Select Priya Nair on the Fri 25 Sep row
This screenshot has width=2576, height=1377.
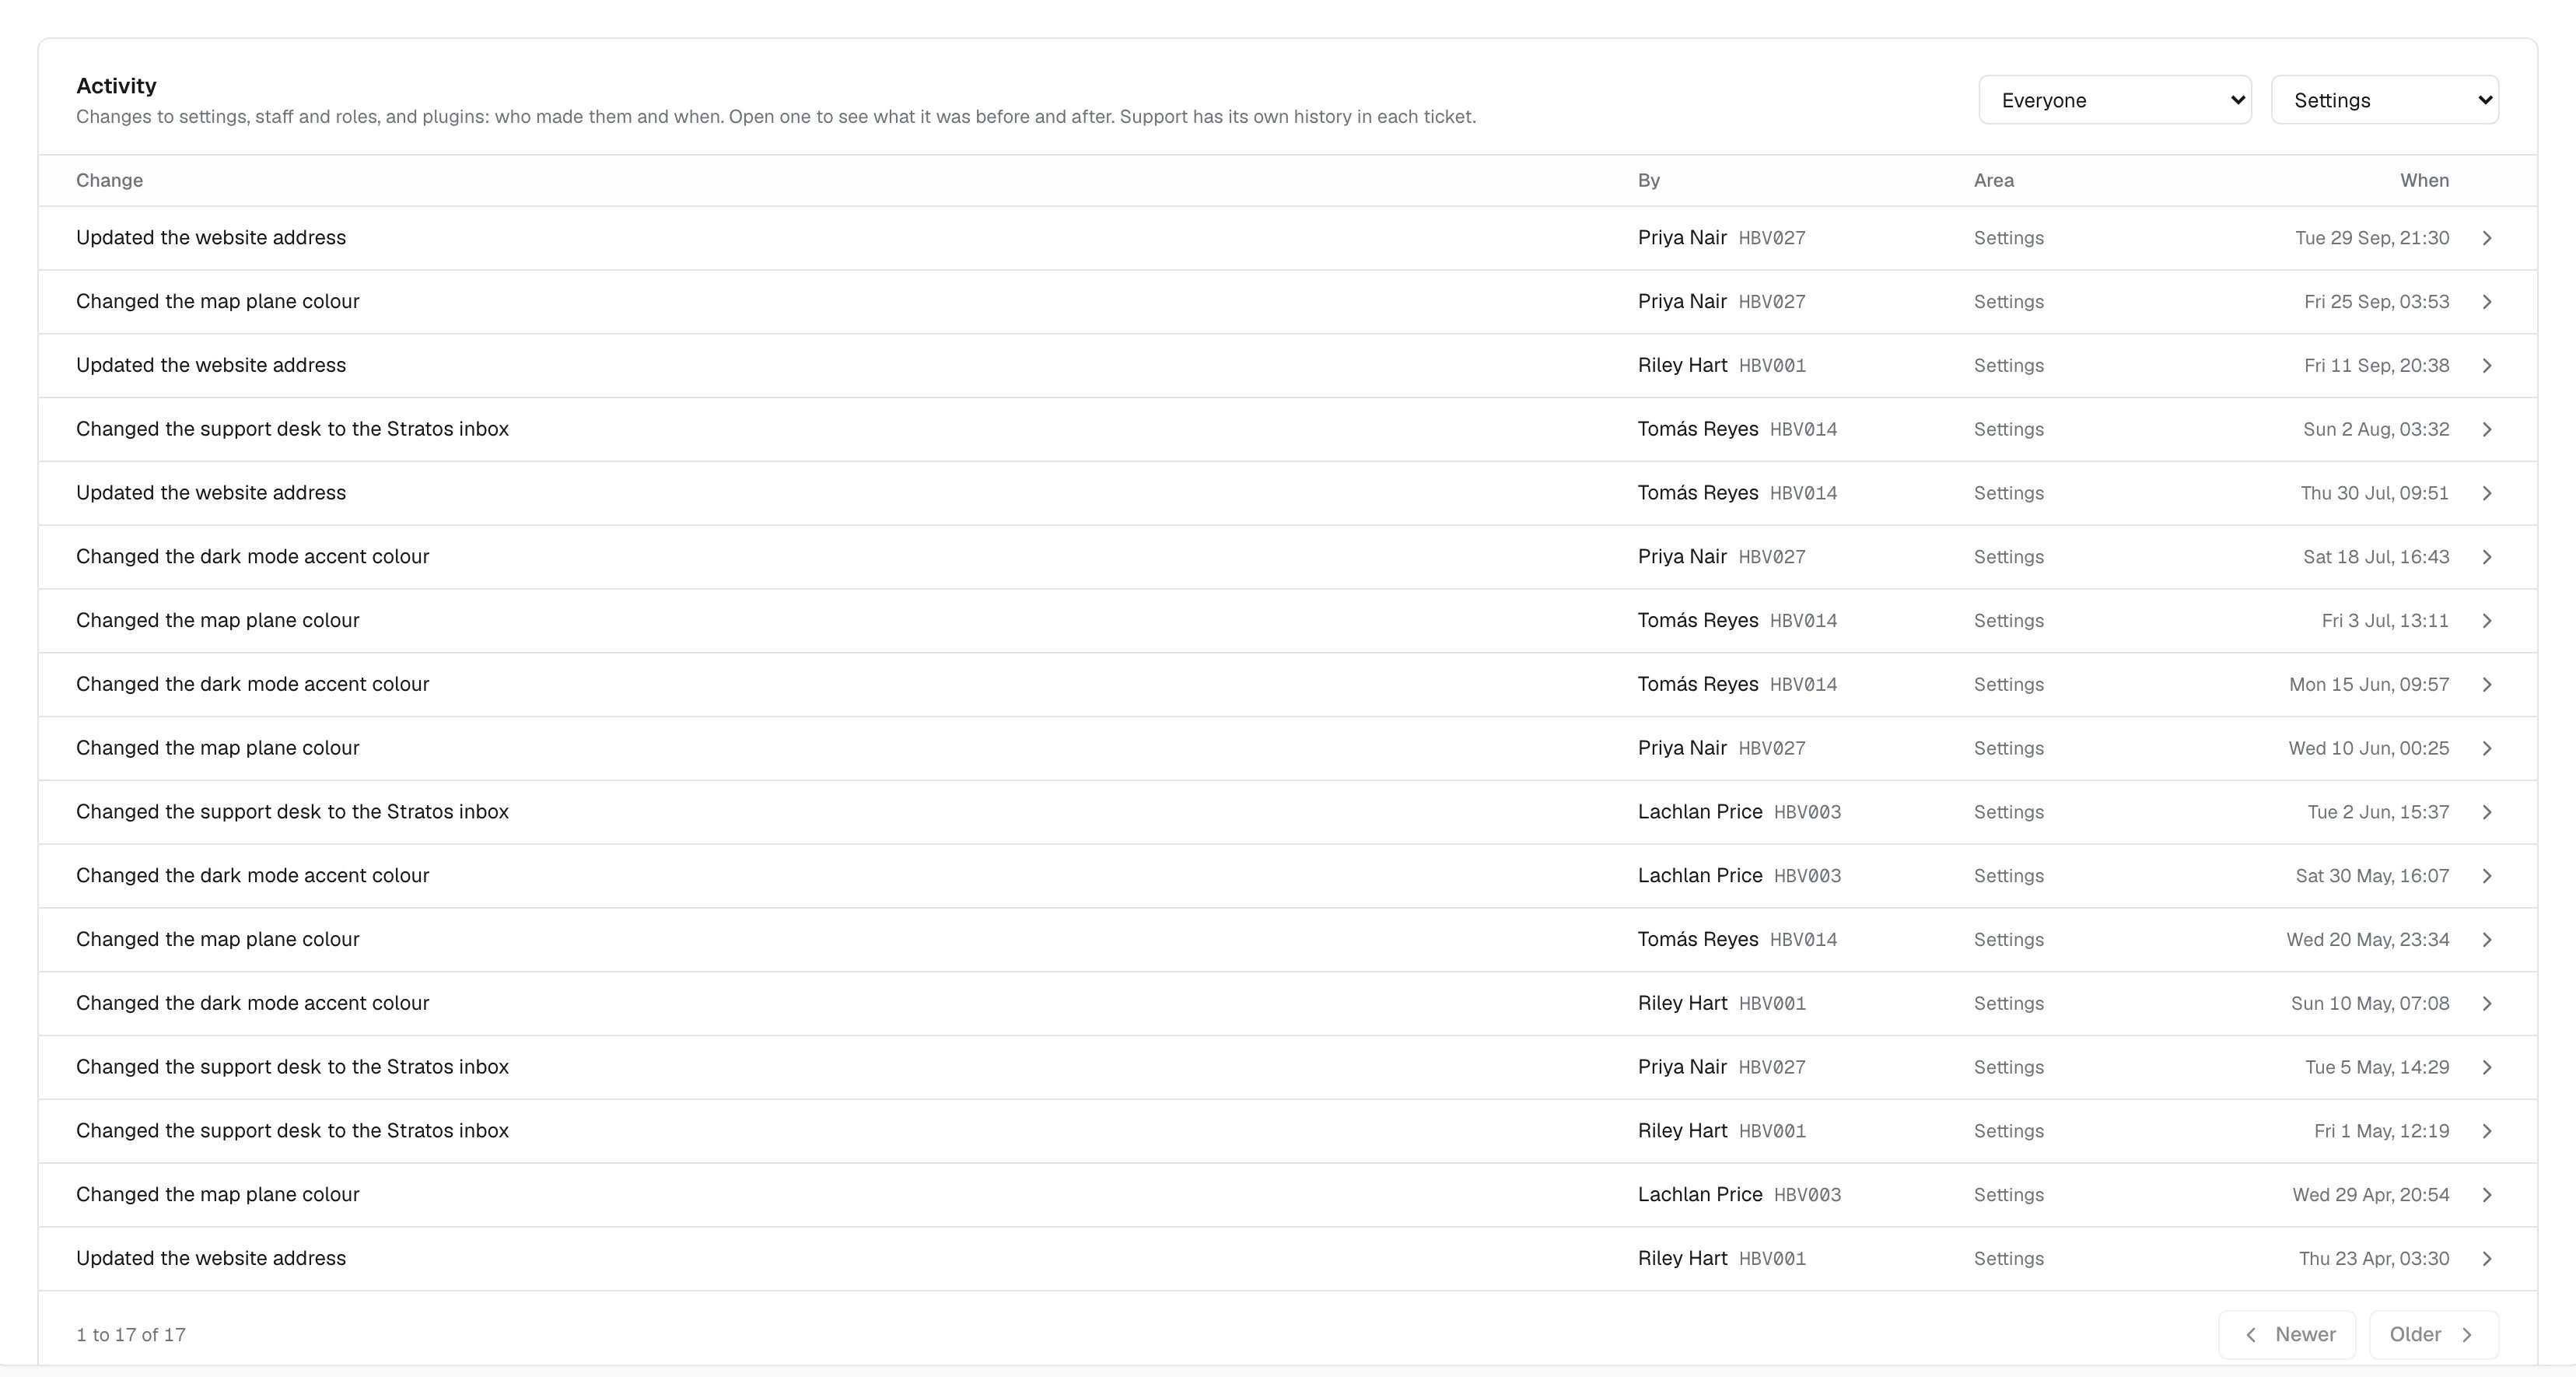[x=1682, y=302]
